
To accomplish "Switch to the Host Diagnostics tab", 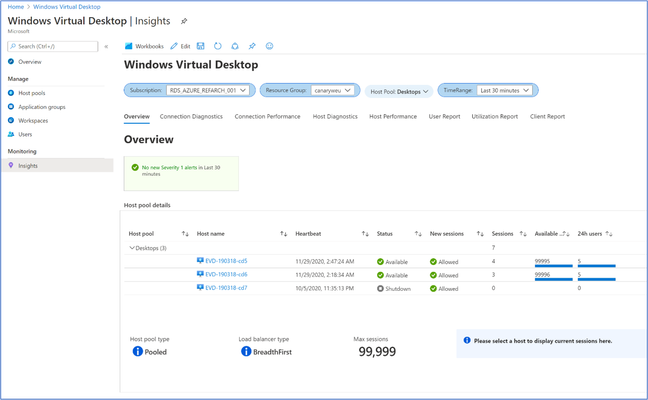I will coord(335,117).
